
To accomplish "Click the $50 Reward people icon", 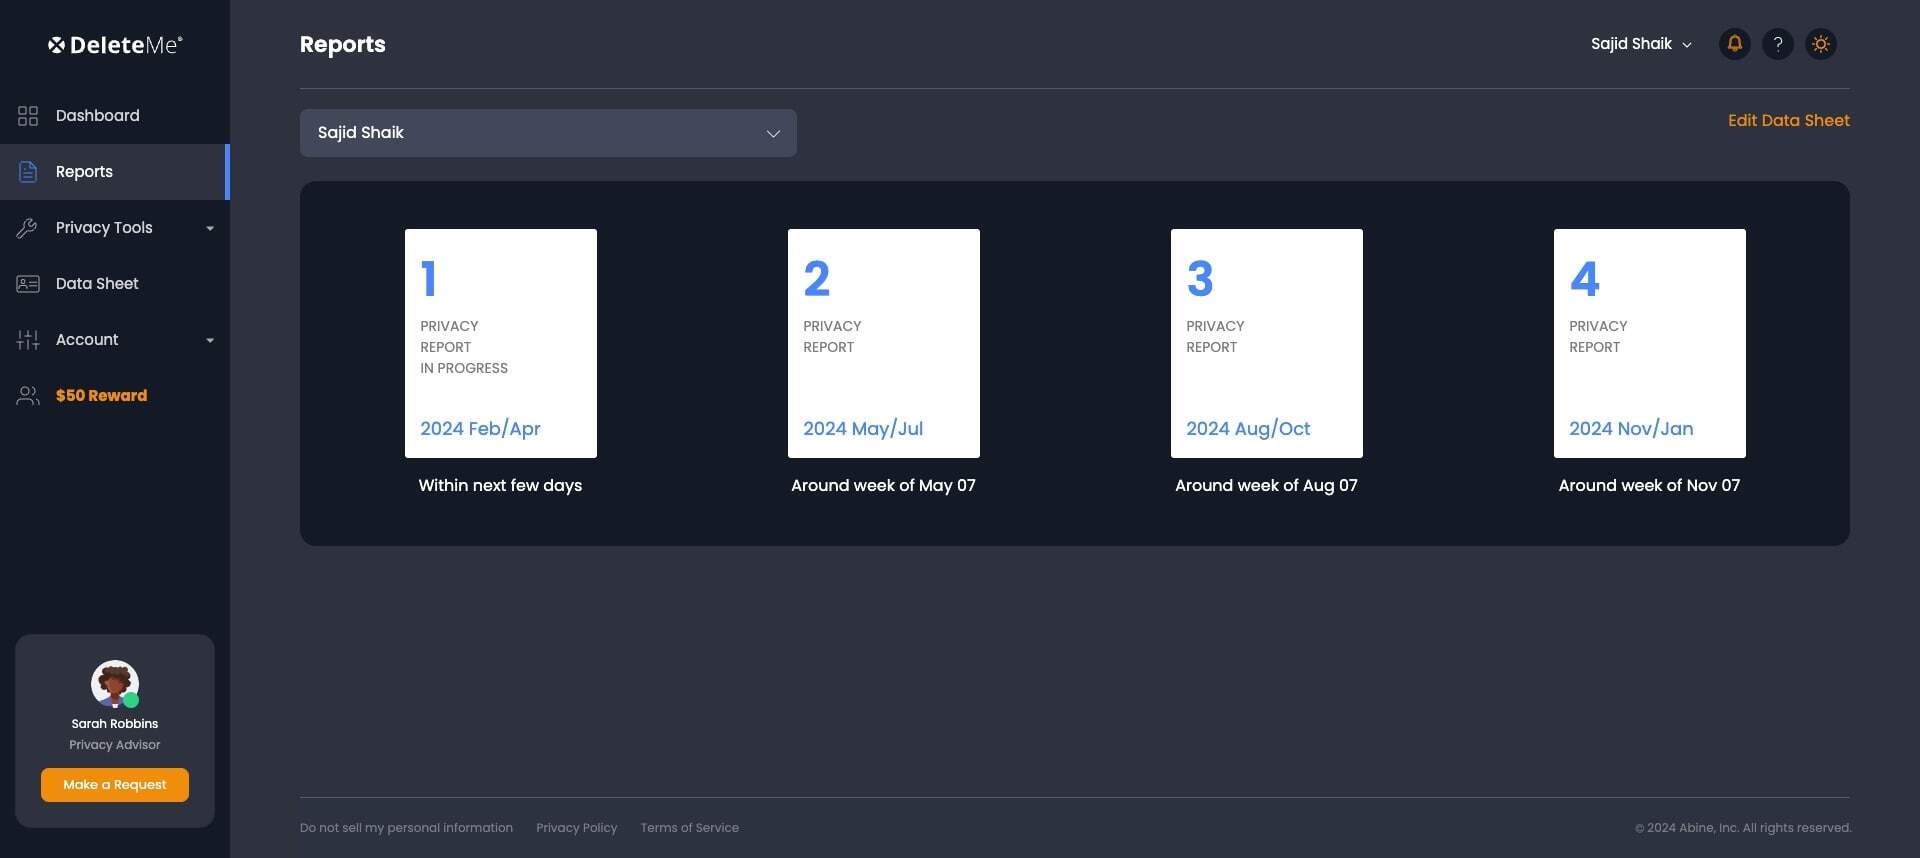I will pos(28,396).
